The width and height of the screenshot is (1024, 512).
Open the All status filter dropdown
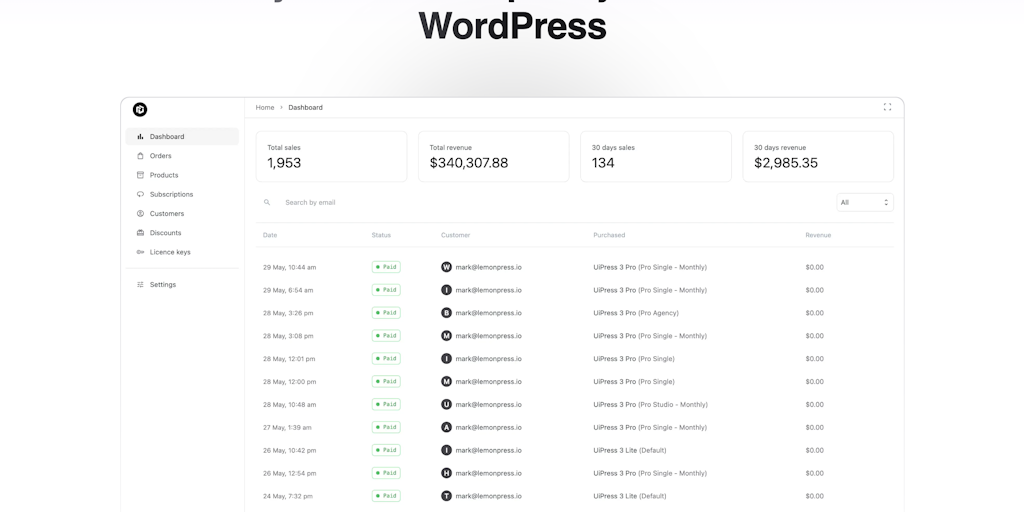pyautogui.click(x=865, y=202)
